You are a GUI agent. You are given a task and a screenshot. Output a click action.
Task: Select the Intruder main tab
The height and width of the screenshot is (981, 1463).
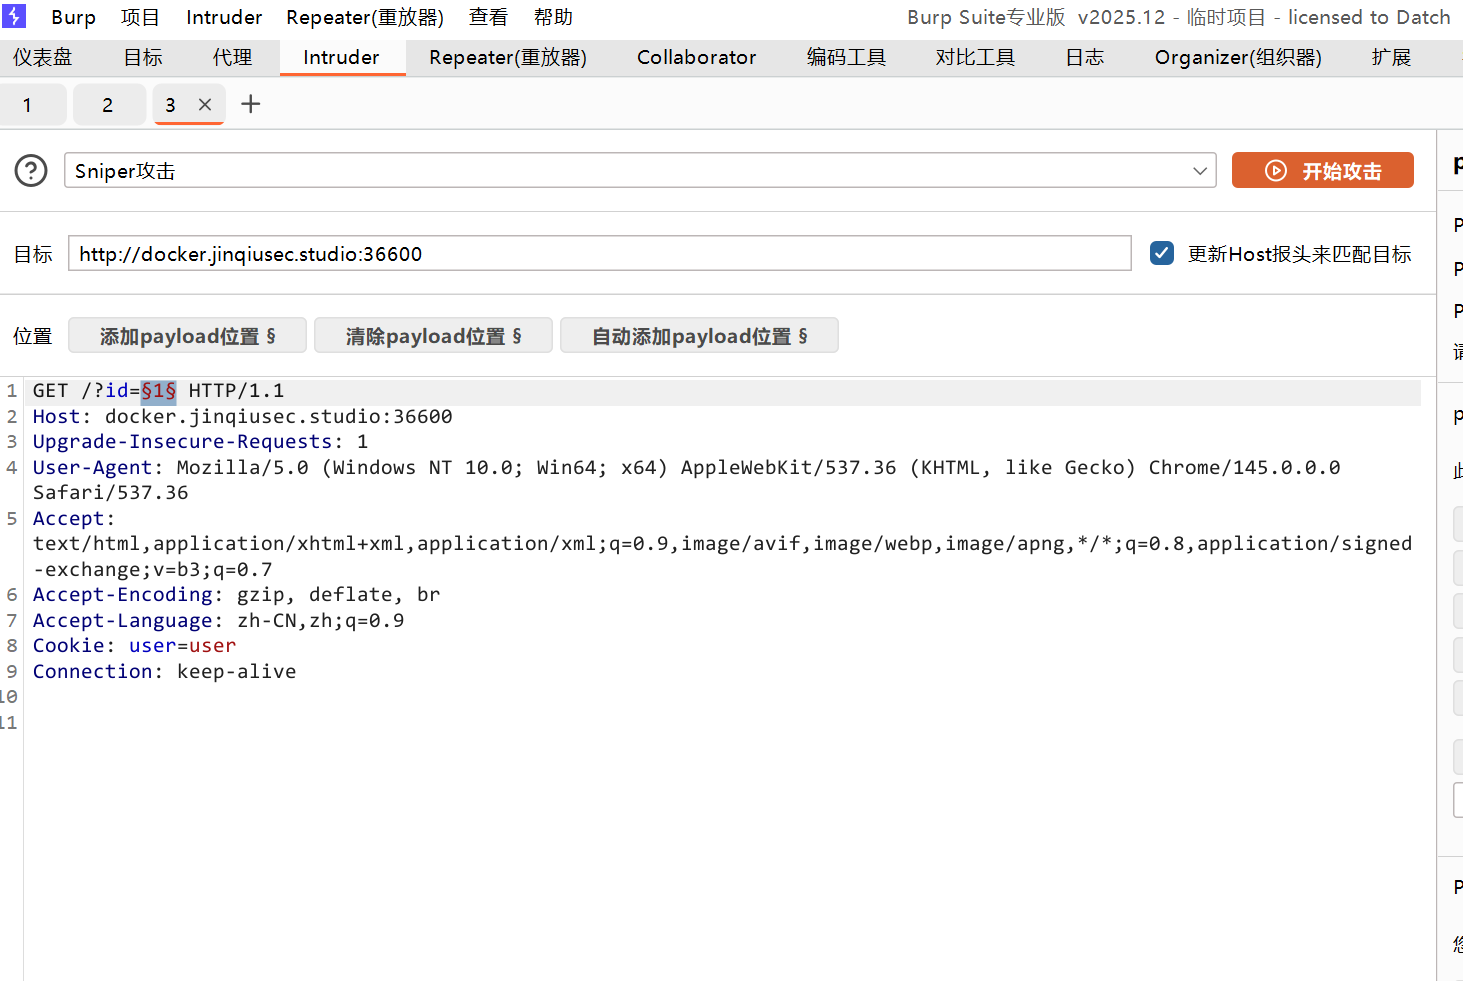[x=341, y=57]
